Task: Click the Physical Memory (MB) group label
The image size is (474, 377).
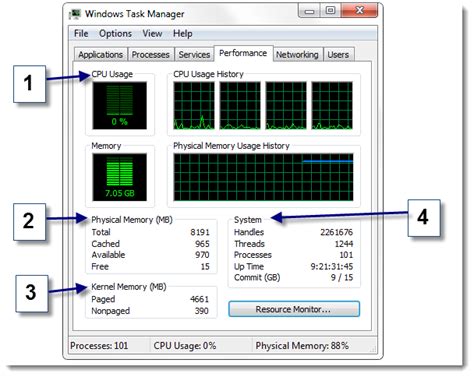Action: pos(132,220)
